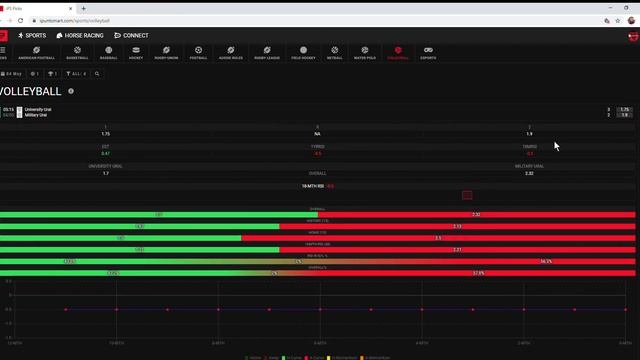
Task: Click the info icon next to Volleyball
Action: 71,91
